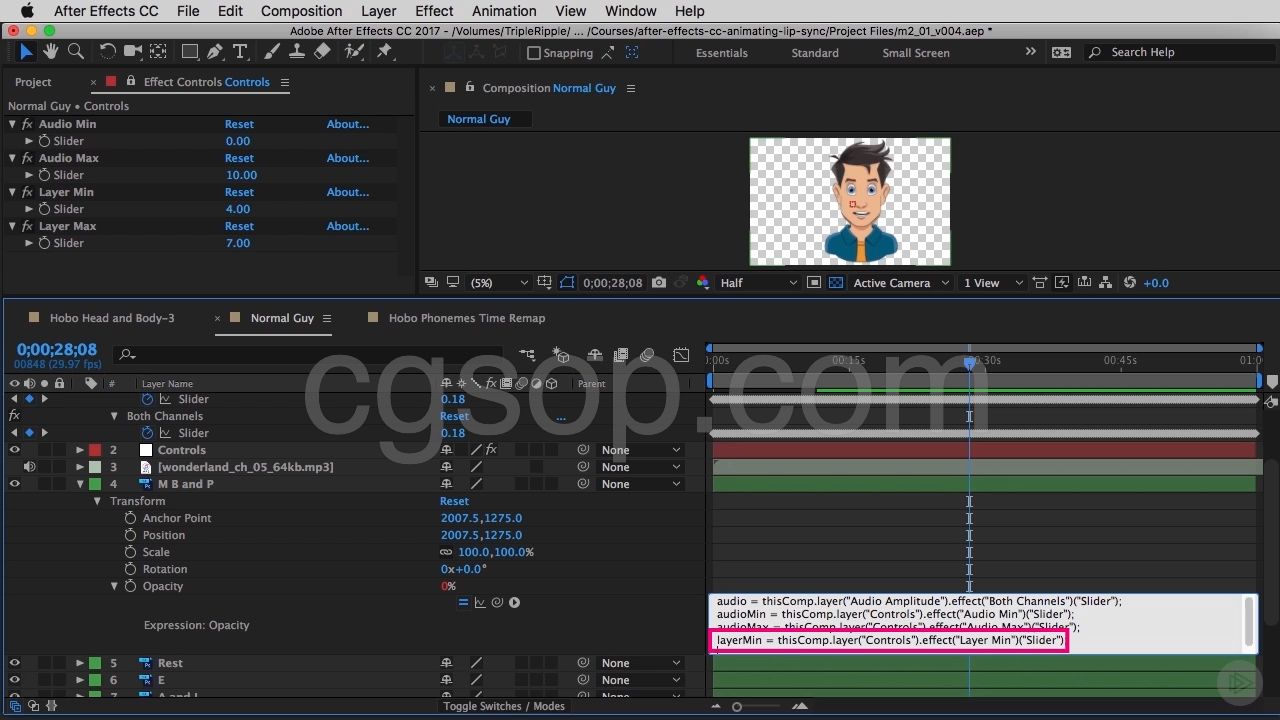The image size is (1280, 720).
Task: Switch to Hobo Phonemes Time Remap tab
Action: [x=466, y=318]
